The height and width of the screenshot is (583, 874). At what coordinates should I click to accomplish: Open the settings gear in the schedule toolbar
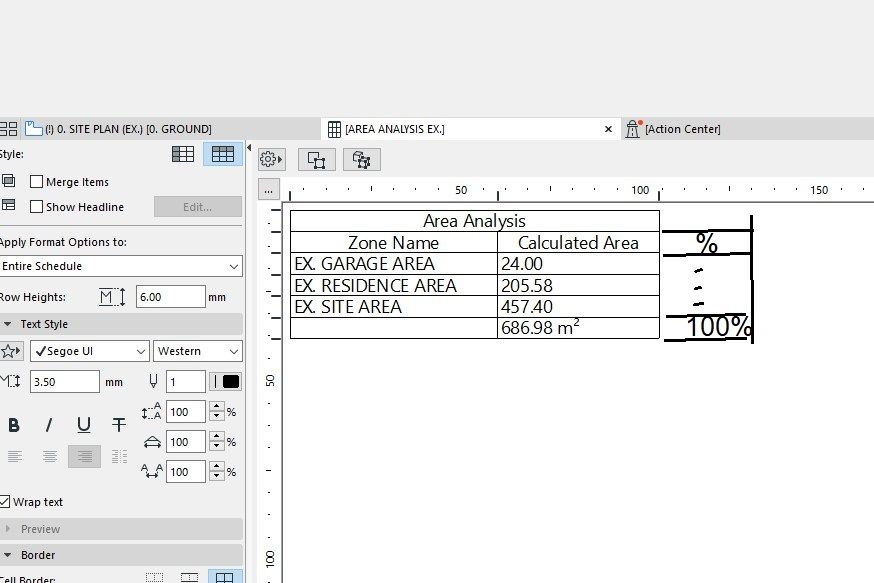268,159
